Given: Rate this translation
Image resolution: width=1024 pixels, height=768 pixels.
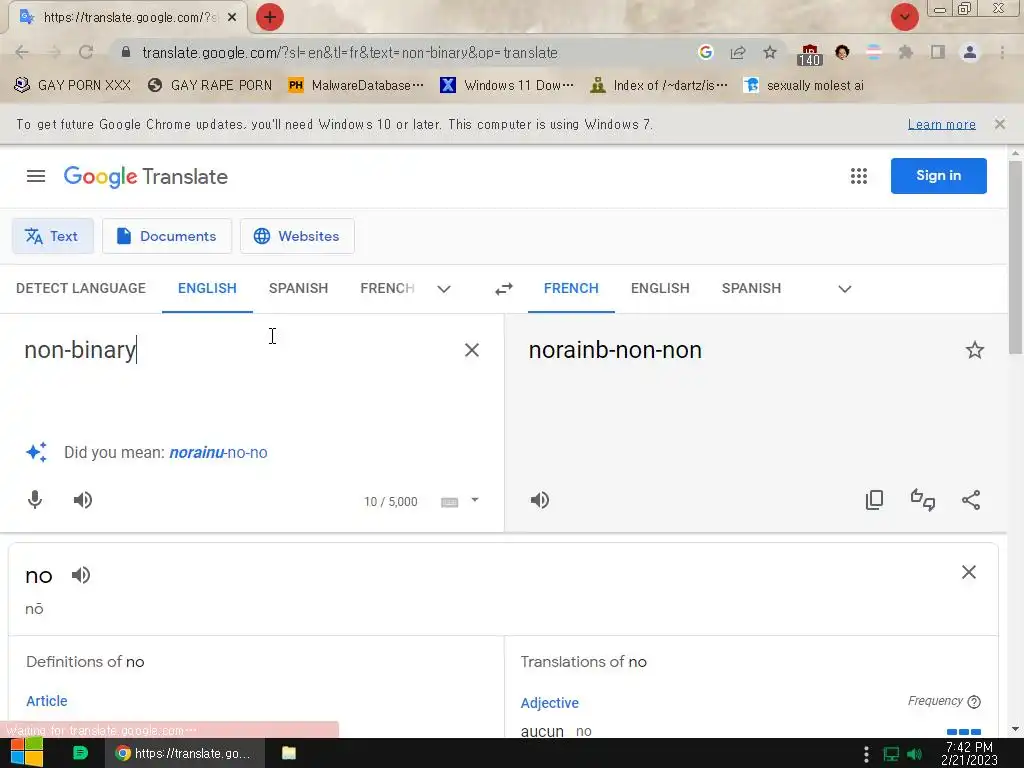Looking at the screenshot, I should (923, 500).
